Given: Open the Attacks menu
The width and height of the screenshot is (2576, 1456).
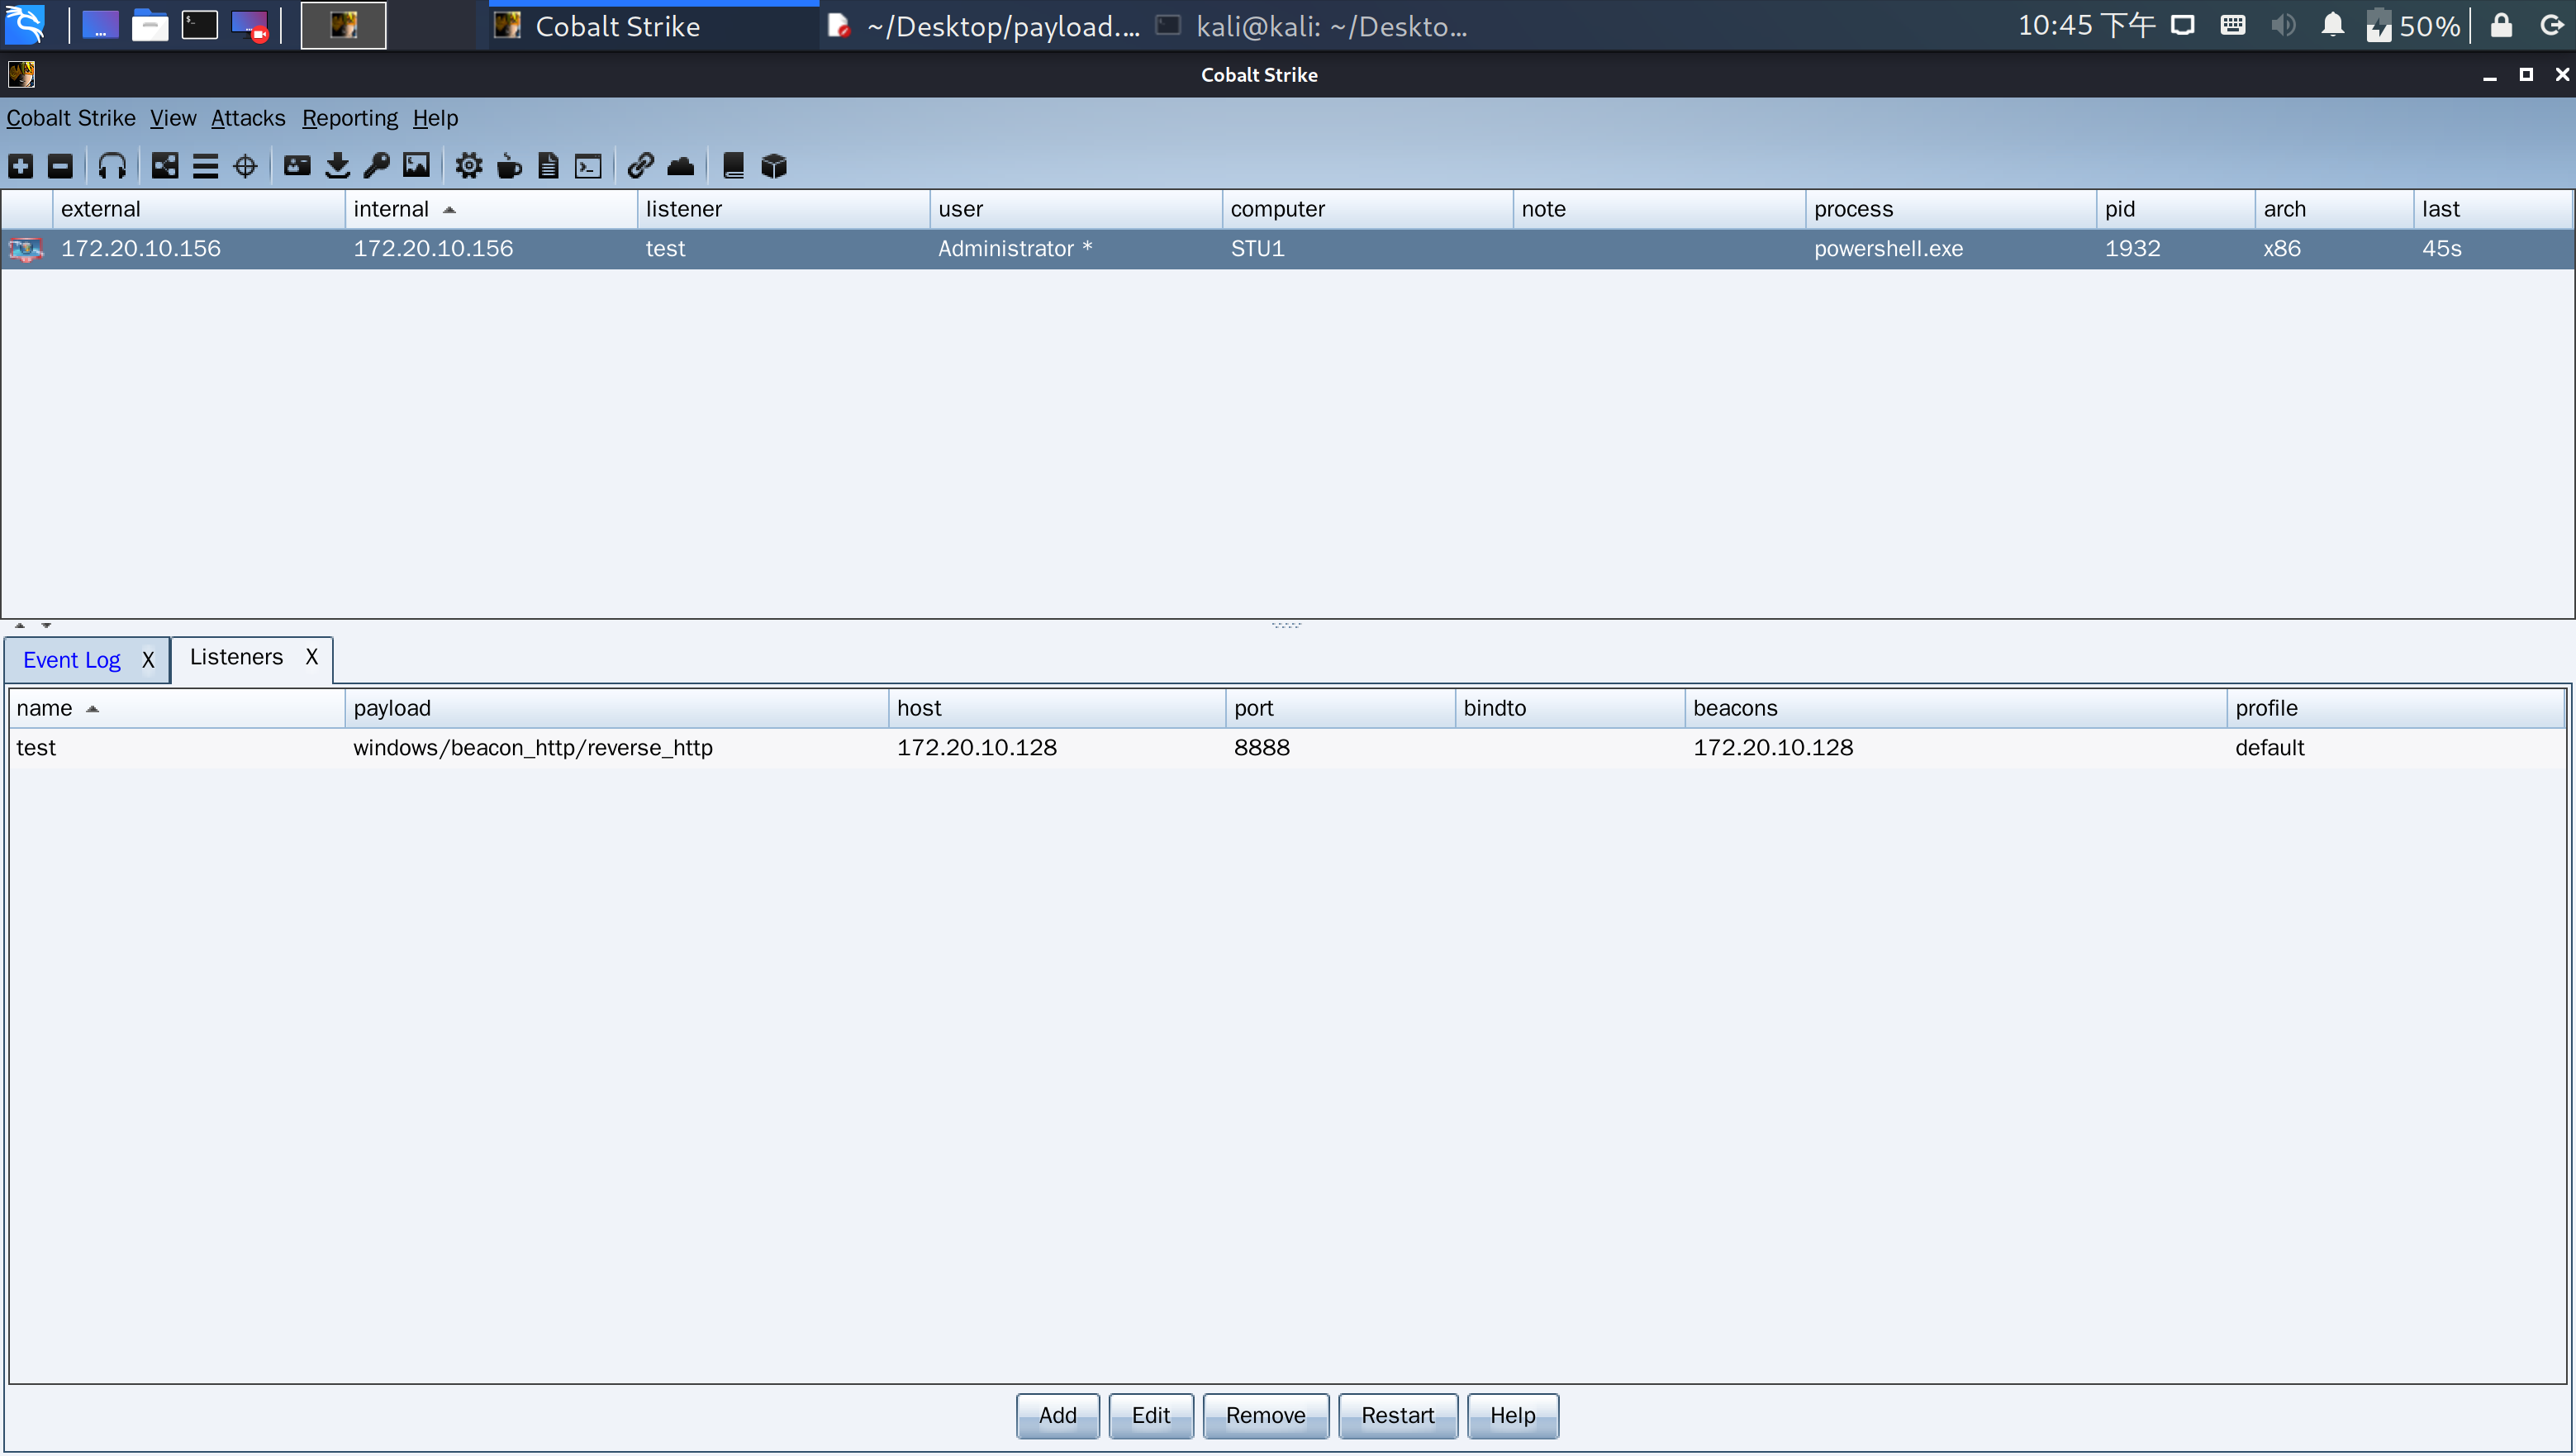Looking at the screenshot, I should click(x=248, y=118).
